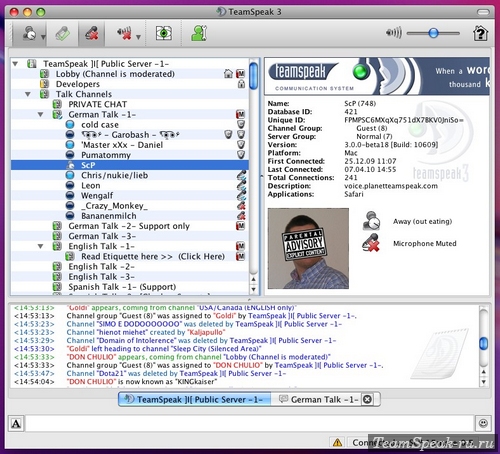Screen dimensions: 500x454
Task: Open the mute speakers dropdown arrow
Action: click(x=138, y=37)
